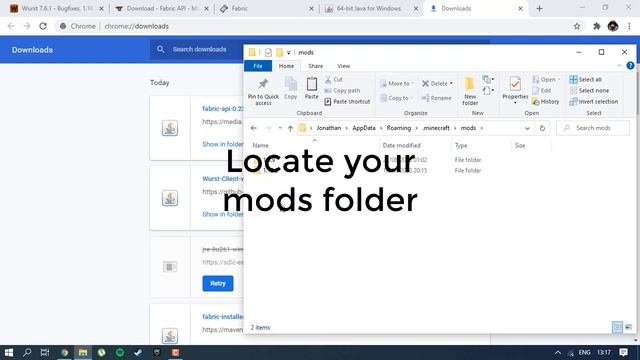
Task: Click Search mods input field
Action: (593, 128)
